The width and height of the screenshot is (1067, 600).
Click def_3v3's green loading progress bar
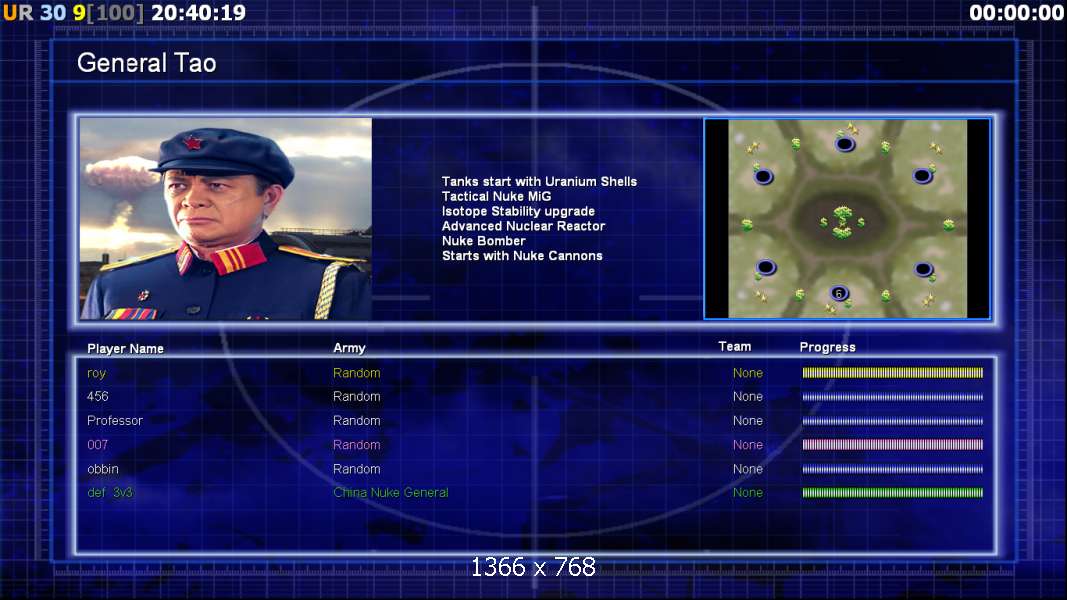pos(893,493)
